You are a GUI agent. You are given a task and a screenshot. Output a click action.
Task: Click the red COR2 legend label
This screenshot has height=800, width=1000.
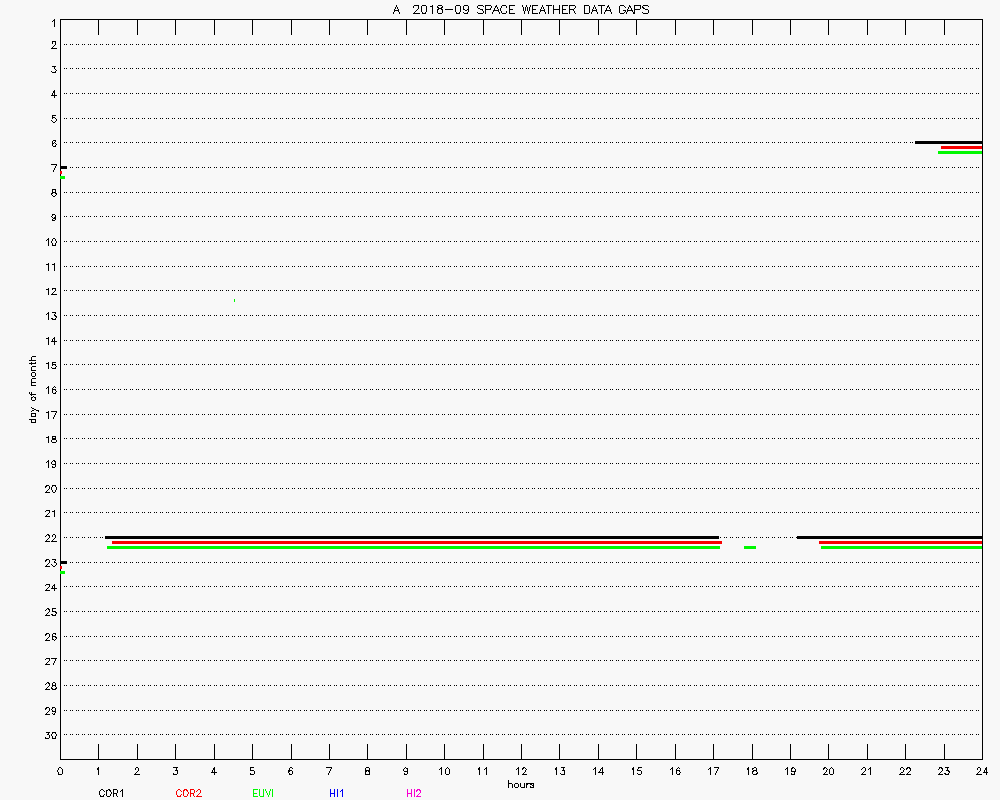[x=188, y=793]
